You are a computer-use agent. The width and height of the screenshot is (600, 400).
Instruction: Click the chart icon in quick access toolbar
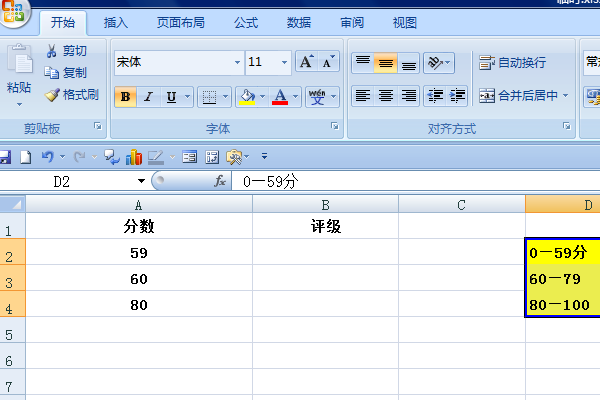pos(134,157)
